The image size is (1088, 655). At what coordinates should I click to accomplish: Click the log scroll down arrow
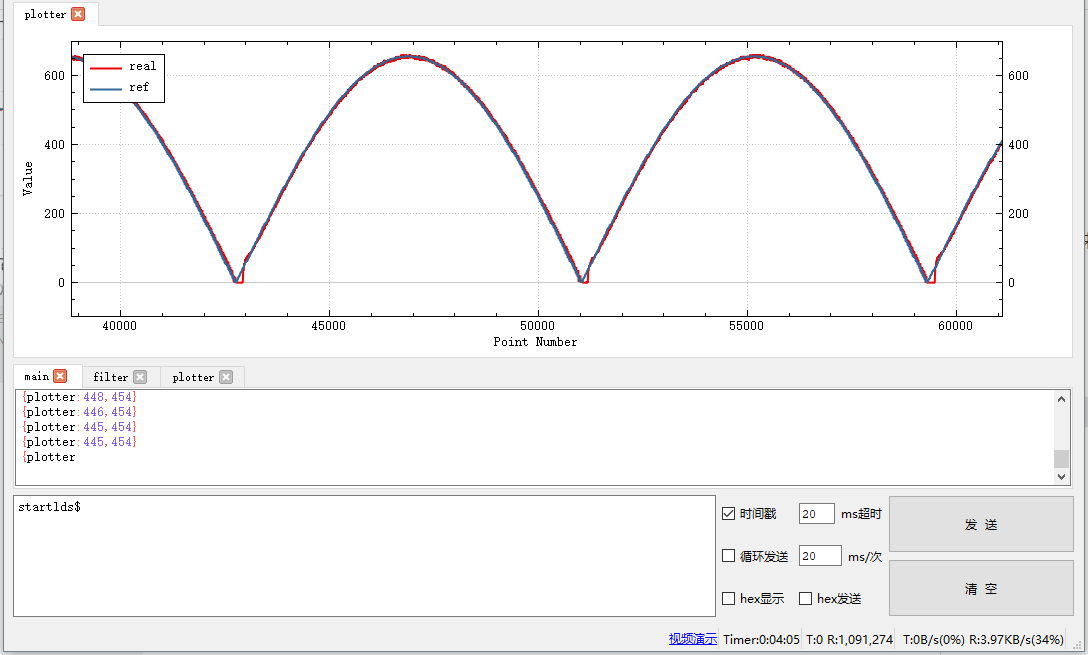click(x=1061, y=476)
